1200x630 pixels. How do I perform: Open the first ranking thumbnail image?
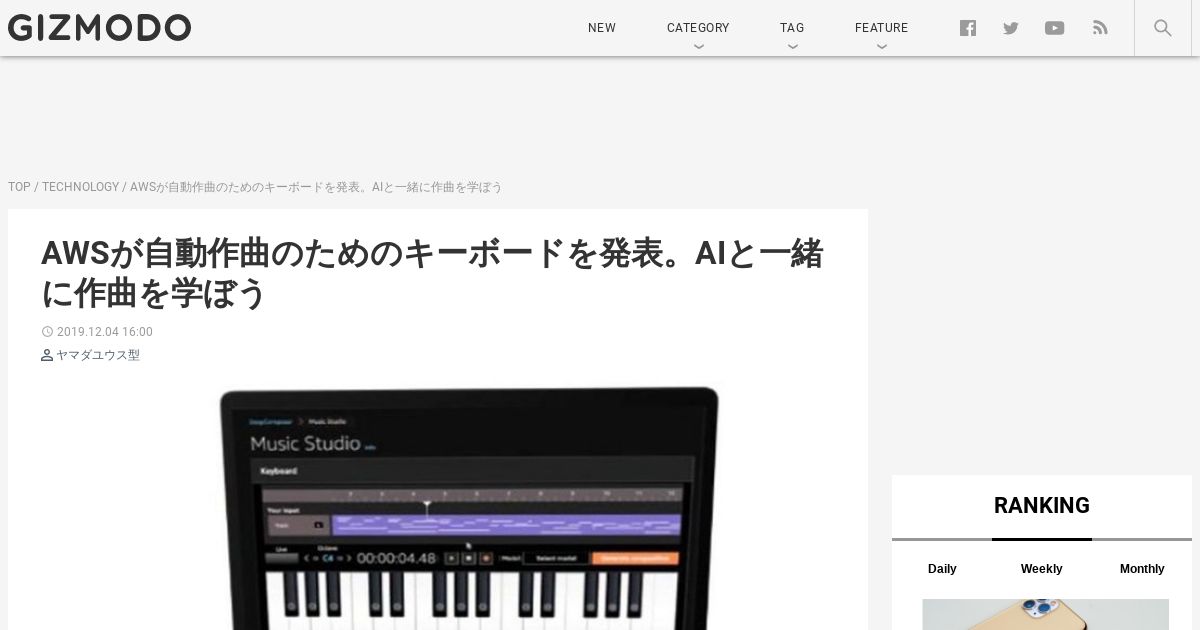tap(1045, 614)
